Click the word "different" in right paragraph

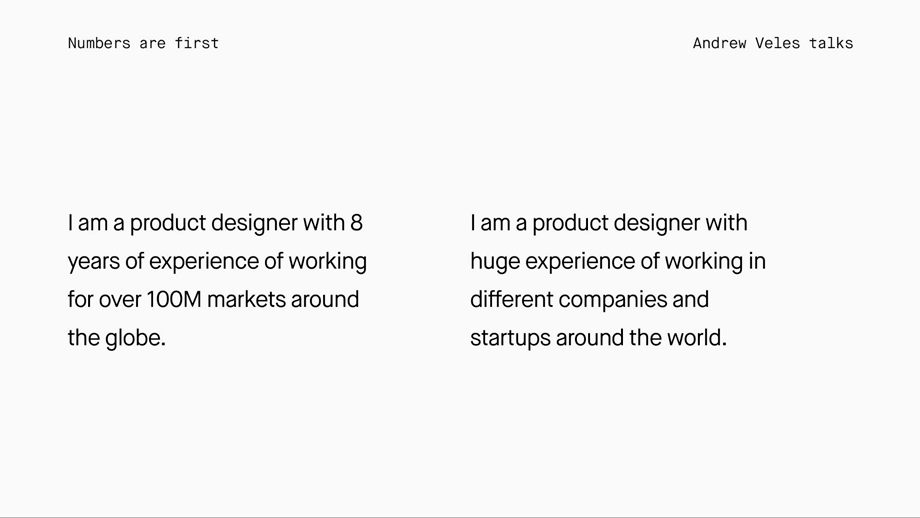pyautogui.click(x=512, y=299)
